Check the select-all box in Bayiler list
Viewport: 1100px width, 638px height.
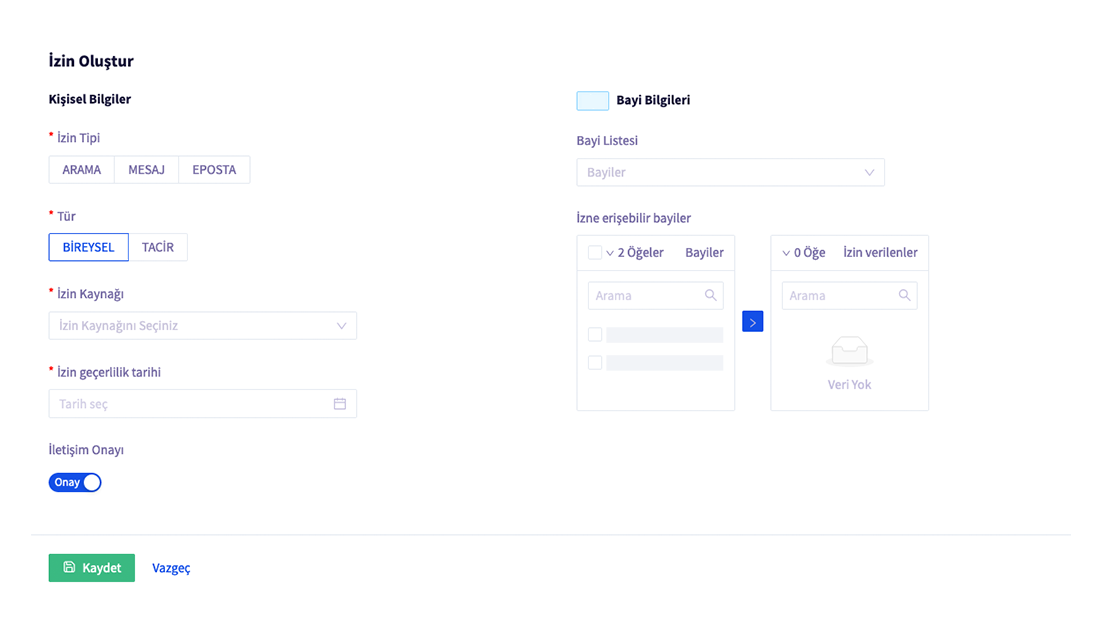coord(595,253)
